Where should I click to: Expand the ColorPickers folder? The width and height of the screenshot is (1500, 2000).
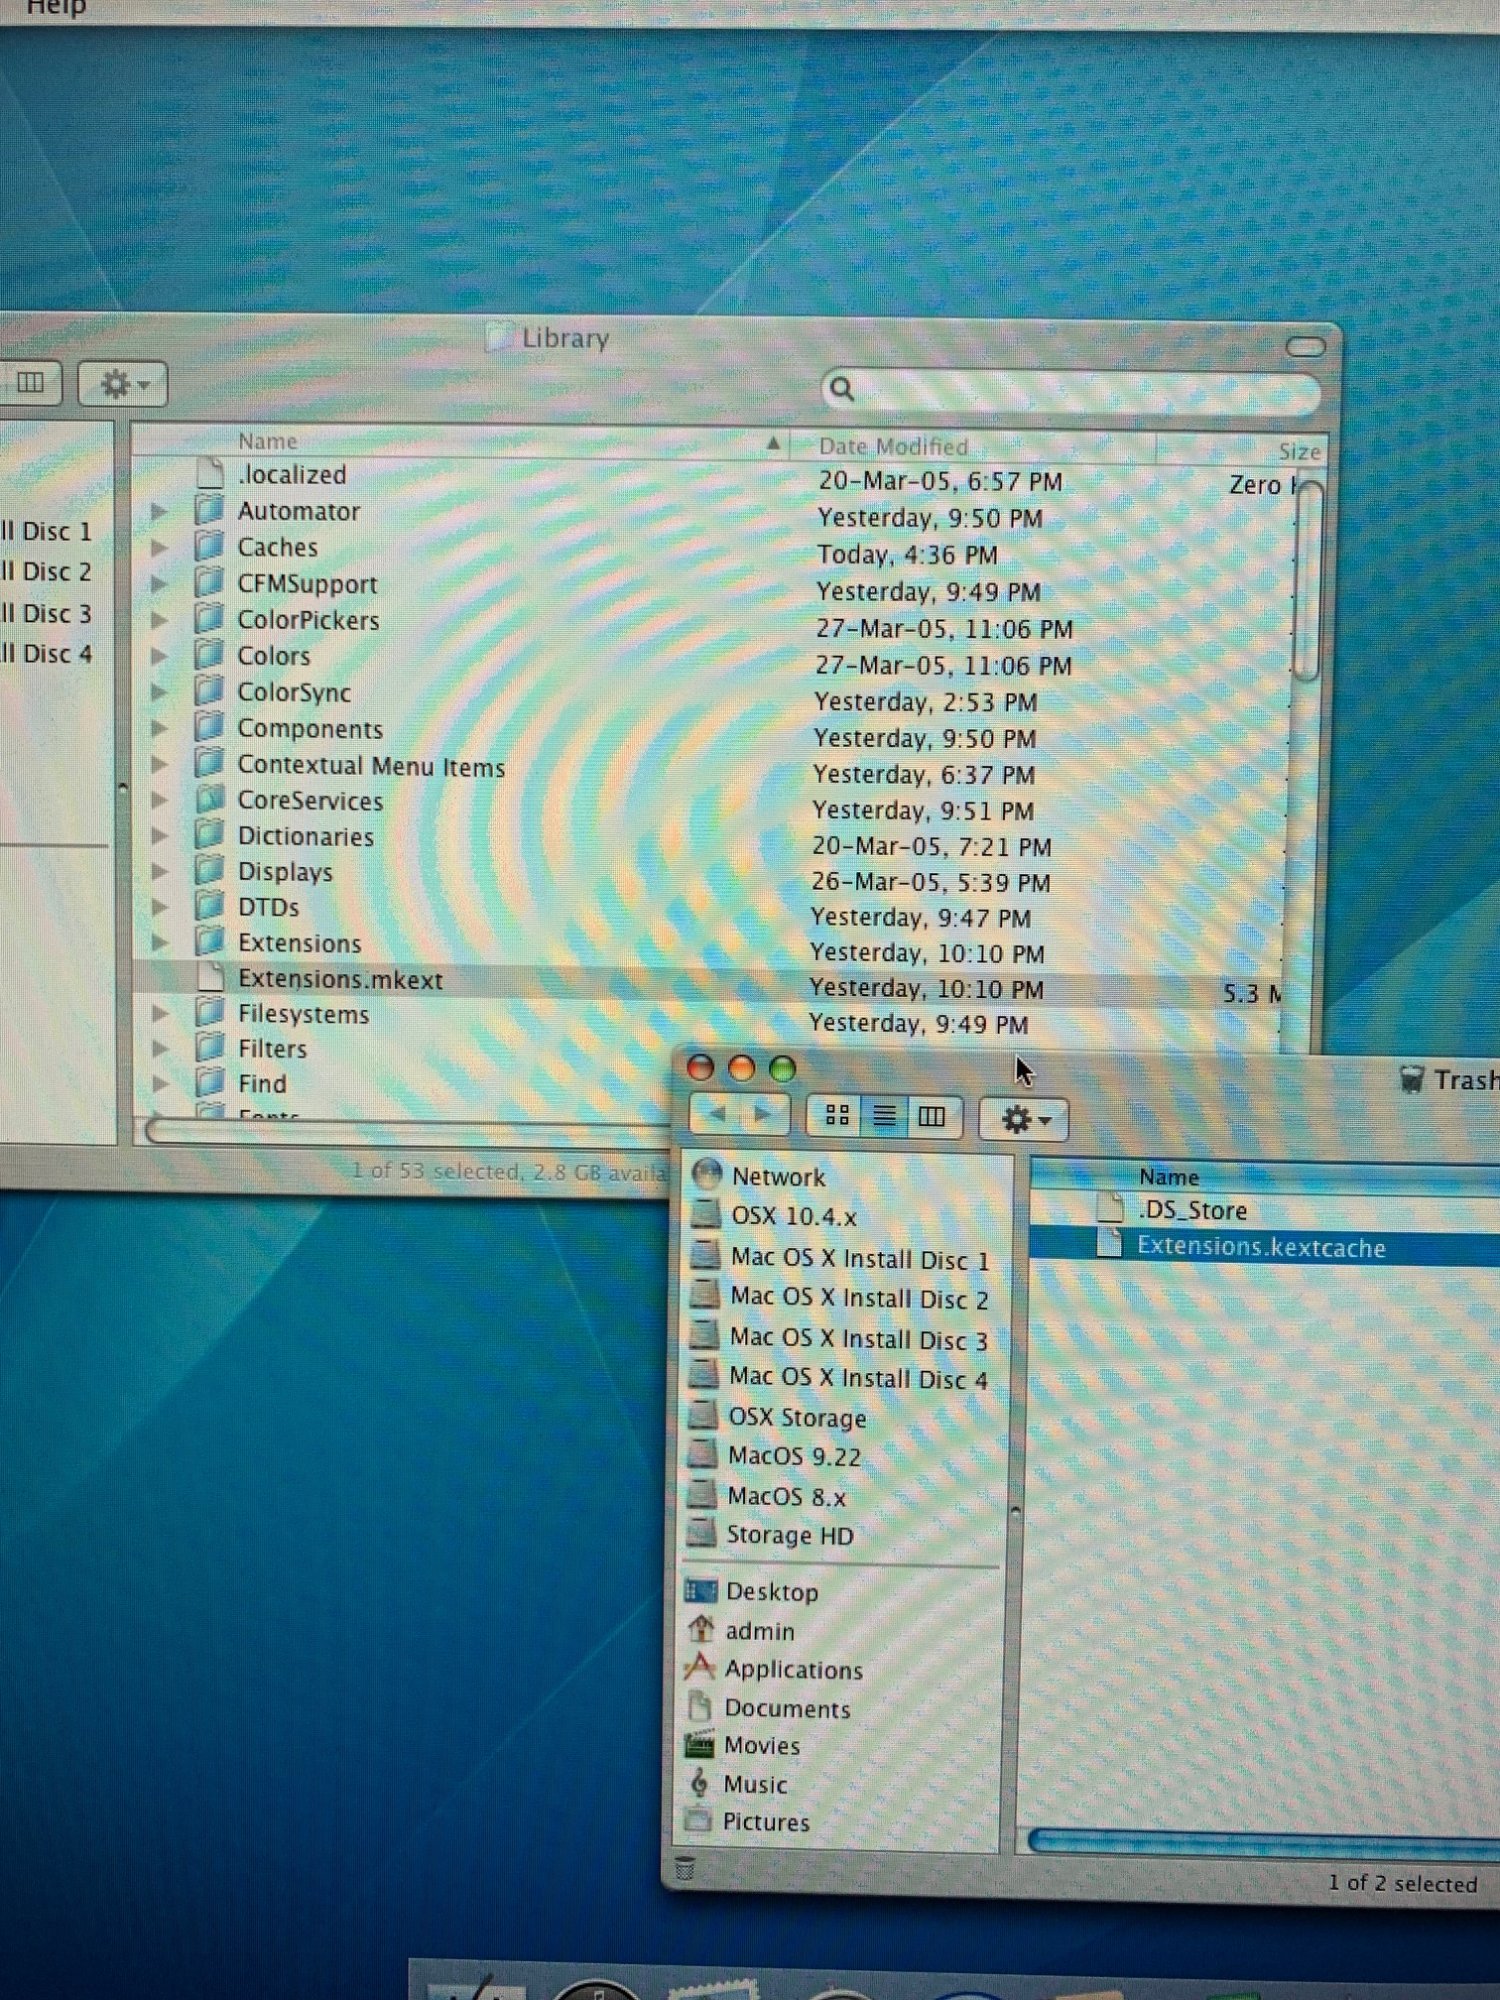159,620
